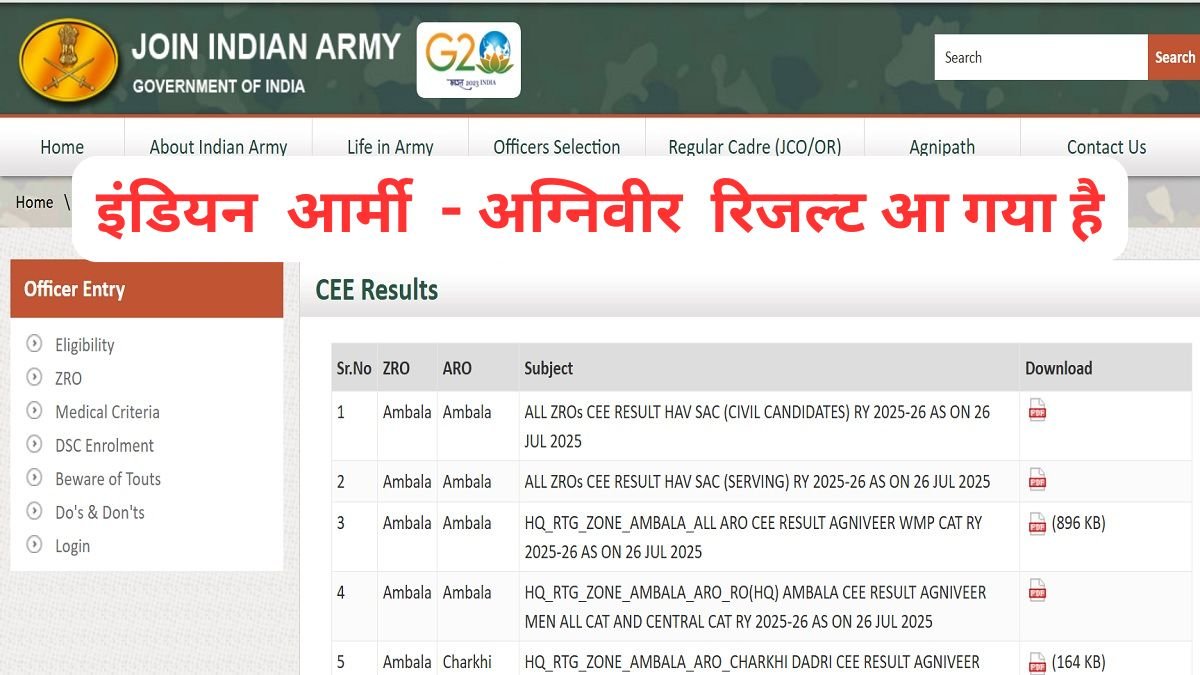Download PDF for RO(HQ) Ambala Agniveer result
The height and width of the screenshot is (675, 1200).
(1037, 591)
